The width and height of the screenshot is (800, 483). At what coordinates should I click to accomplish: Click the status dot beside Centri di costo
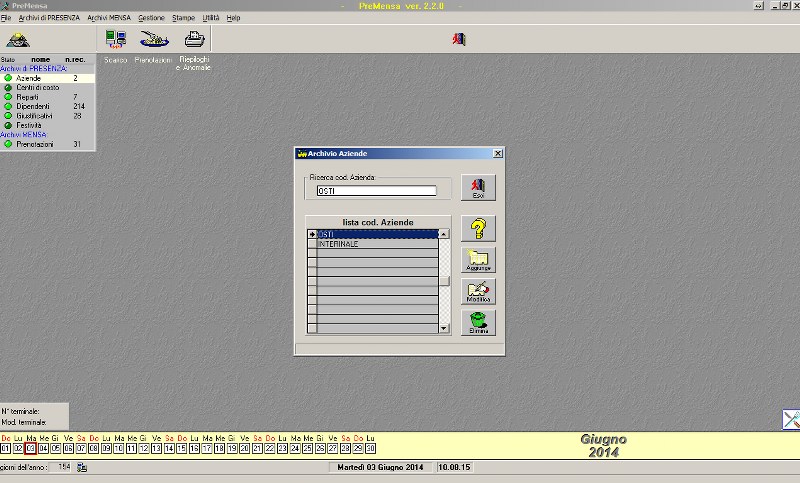tap(8, 88)
